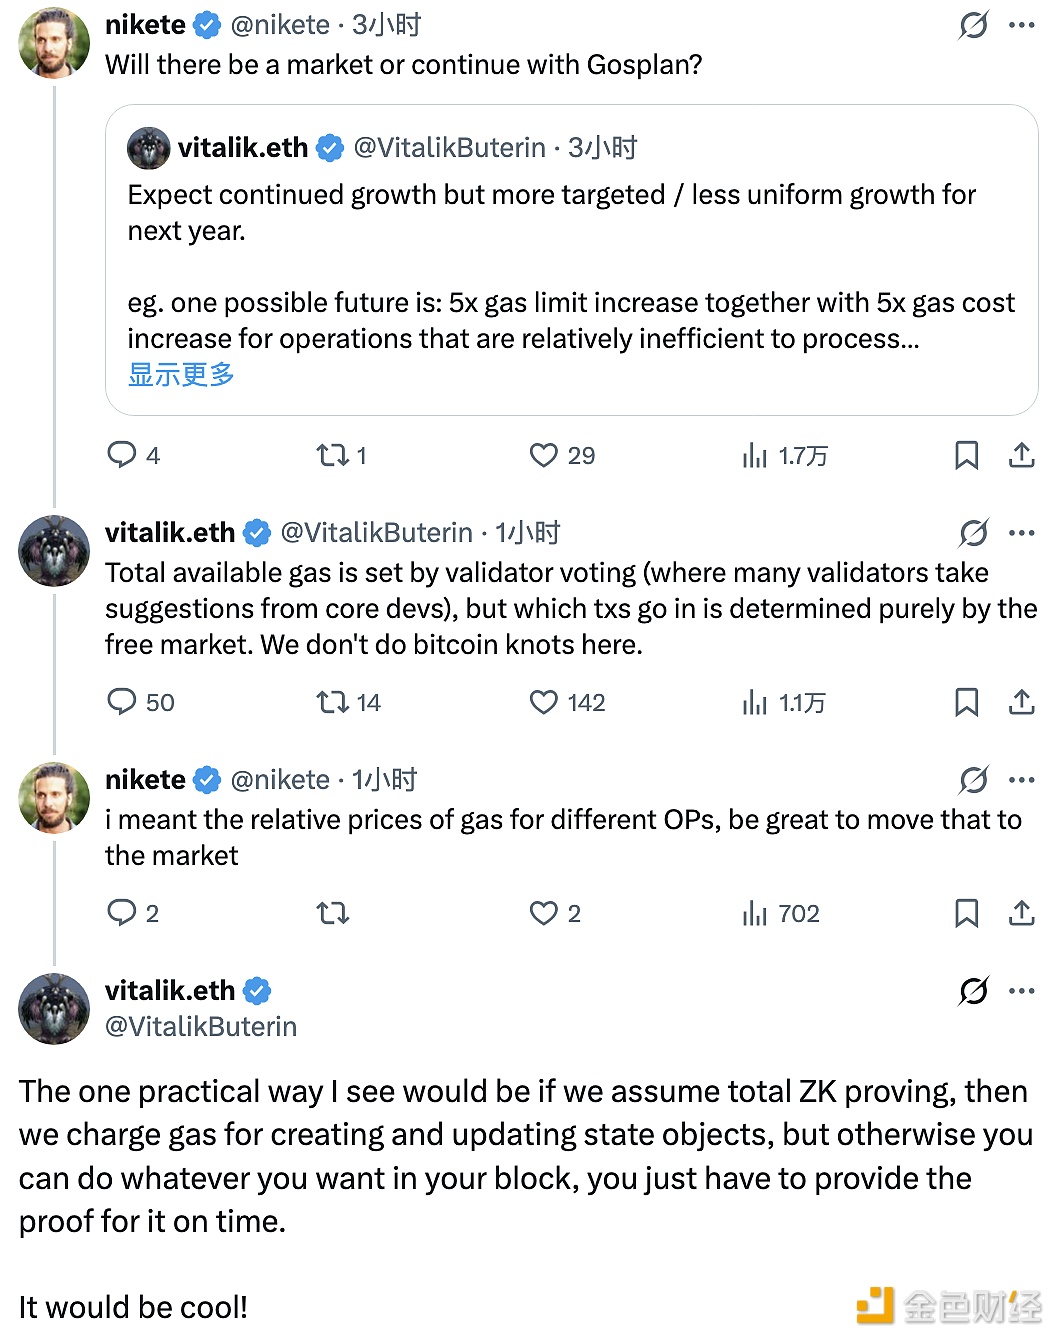Open Grok icon on nikete's top tweet

(973, 25)
